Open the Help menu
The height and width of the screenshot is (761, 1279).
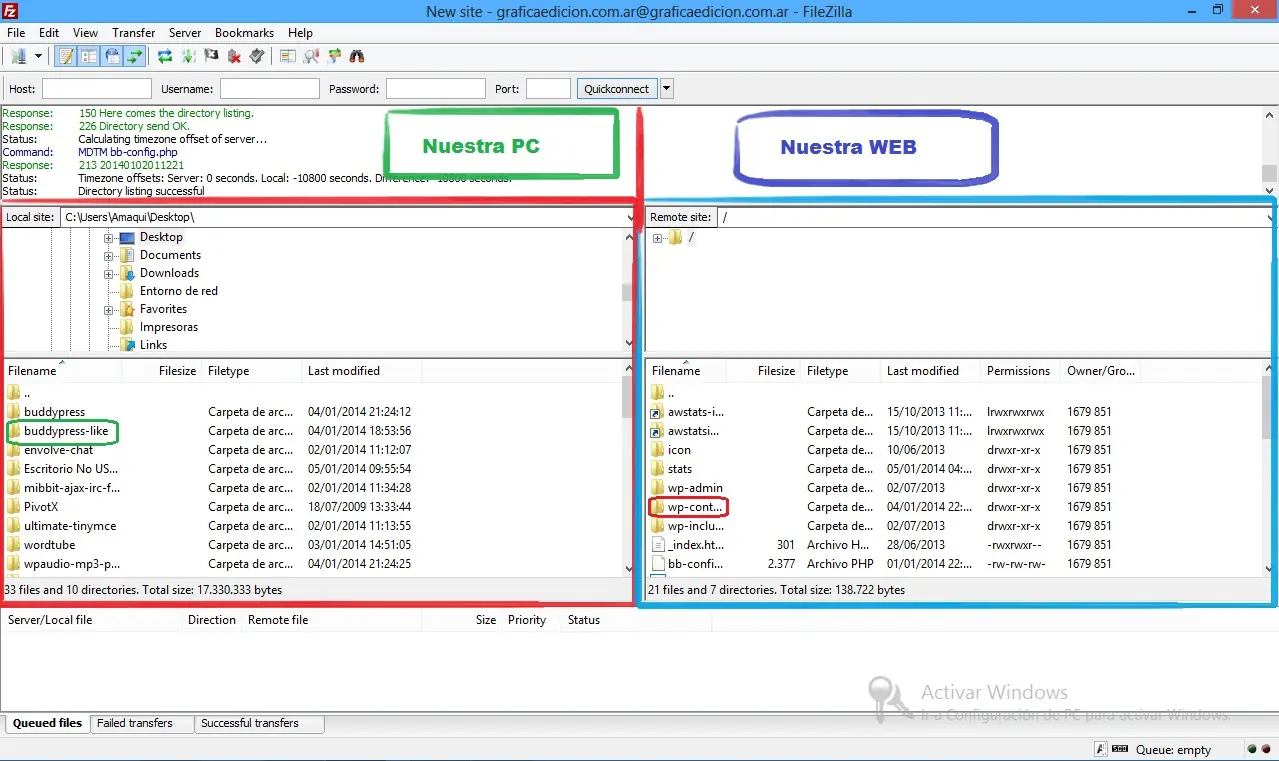pos(300,33)
